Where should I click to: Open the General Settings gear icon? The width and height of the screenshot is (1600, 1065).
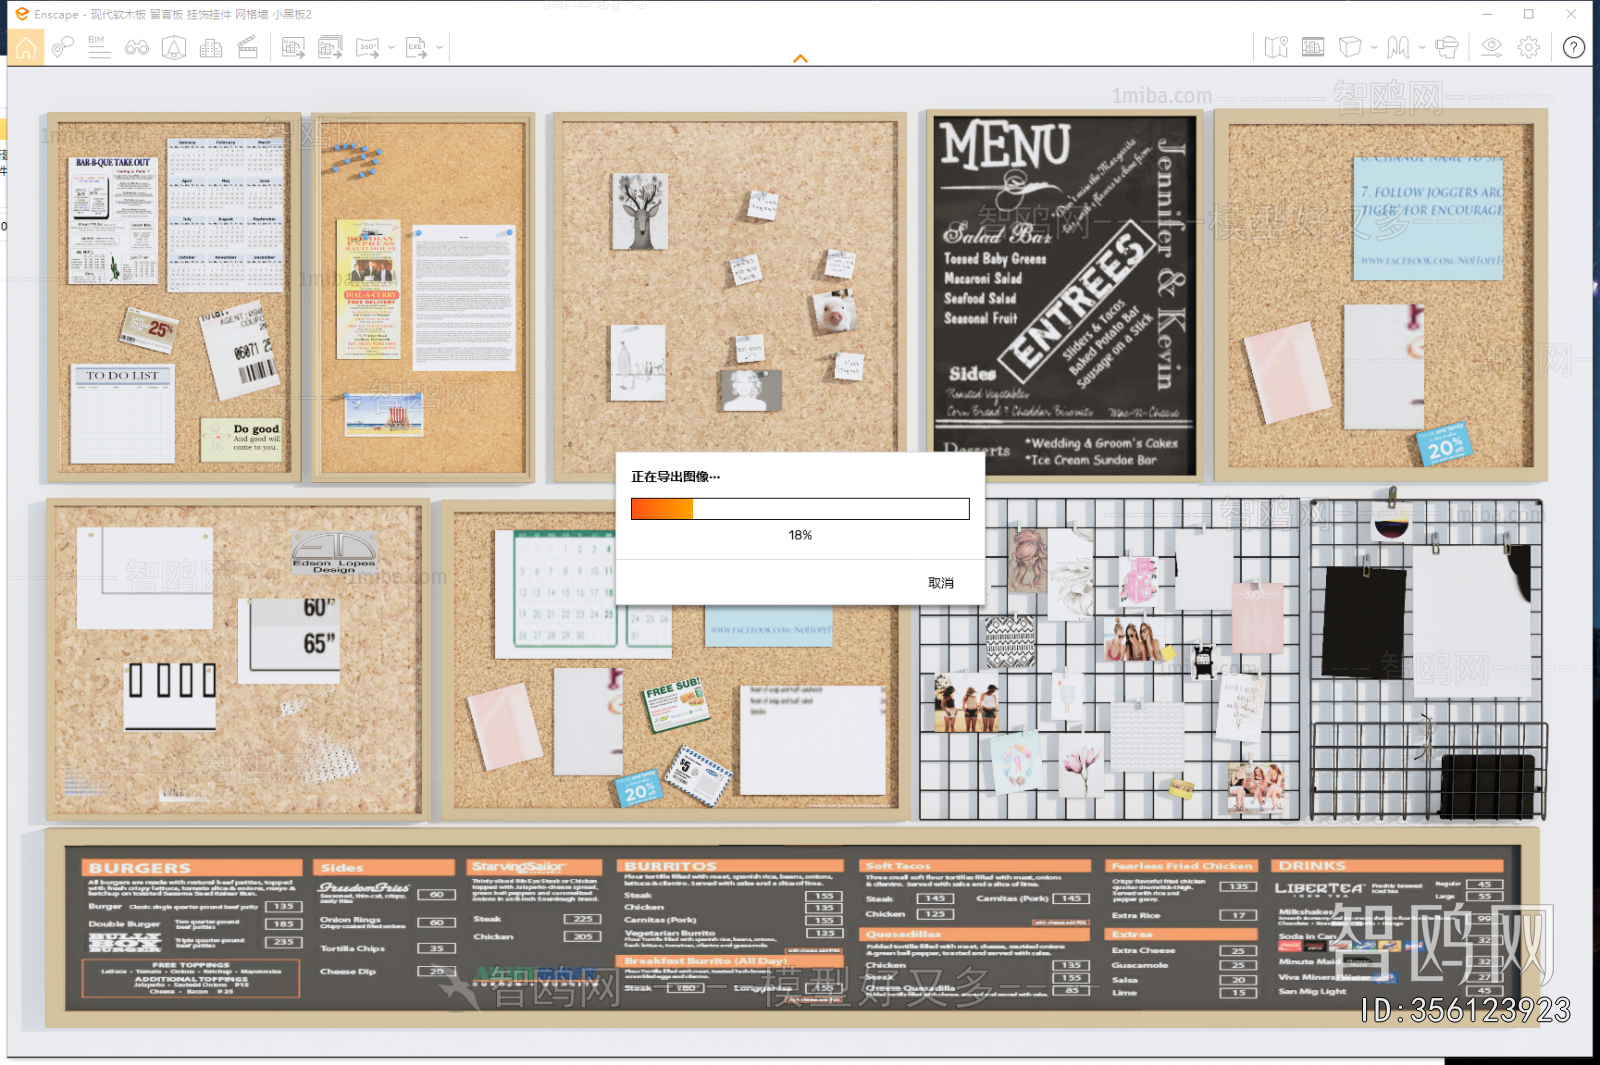pyautogui.click(x=1529, y=47)
